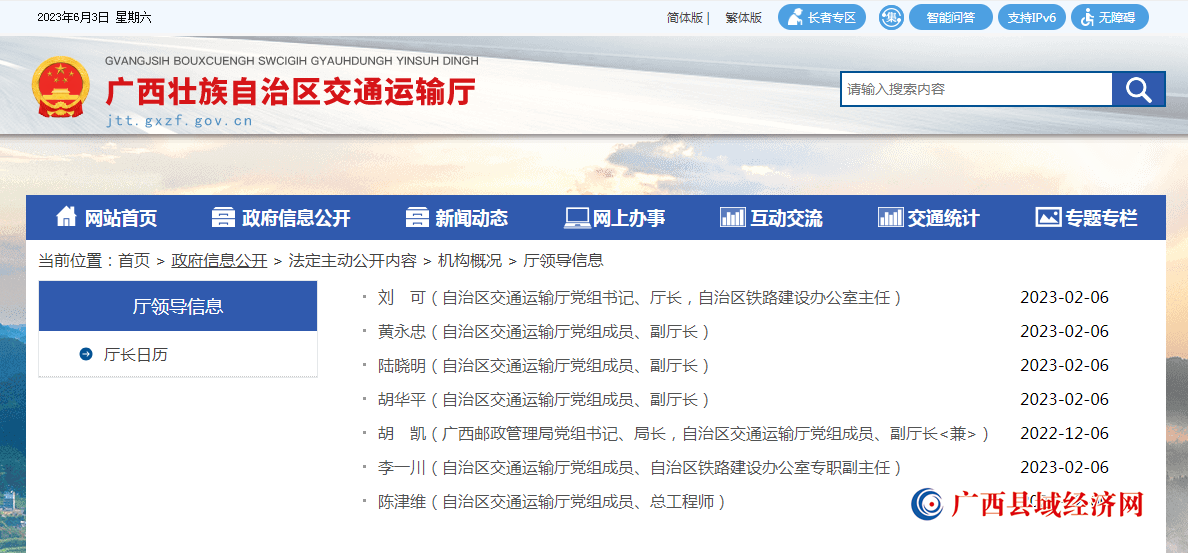Click 政府信息公开 breadcrumb link

[x=219, y=261]
